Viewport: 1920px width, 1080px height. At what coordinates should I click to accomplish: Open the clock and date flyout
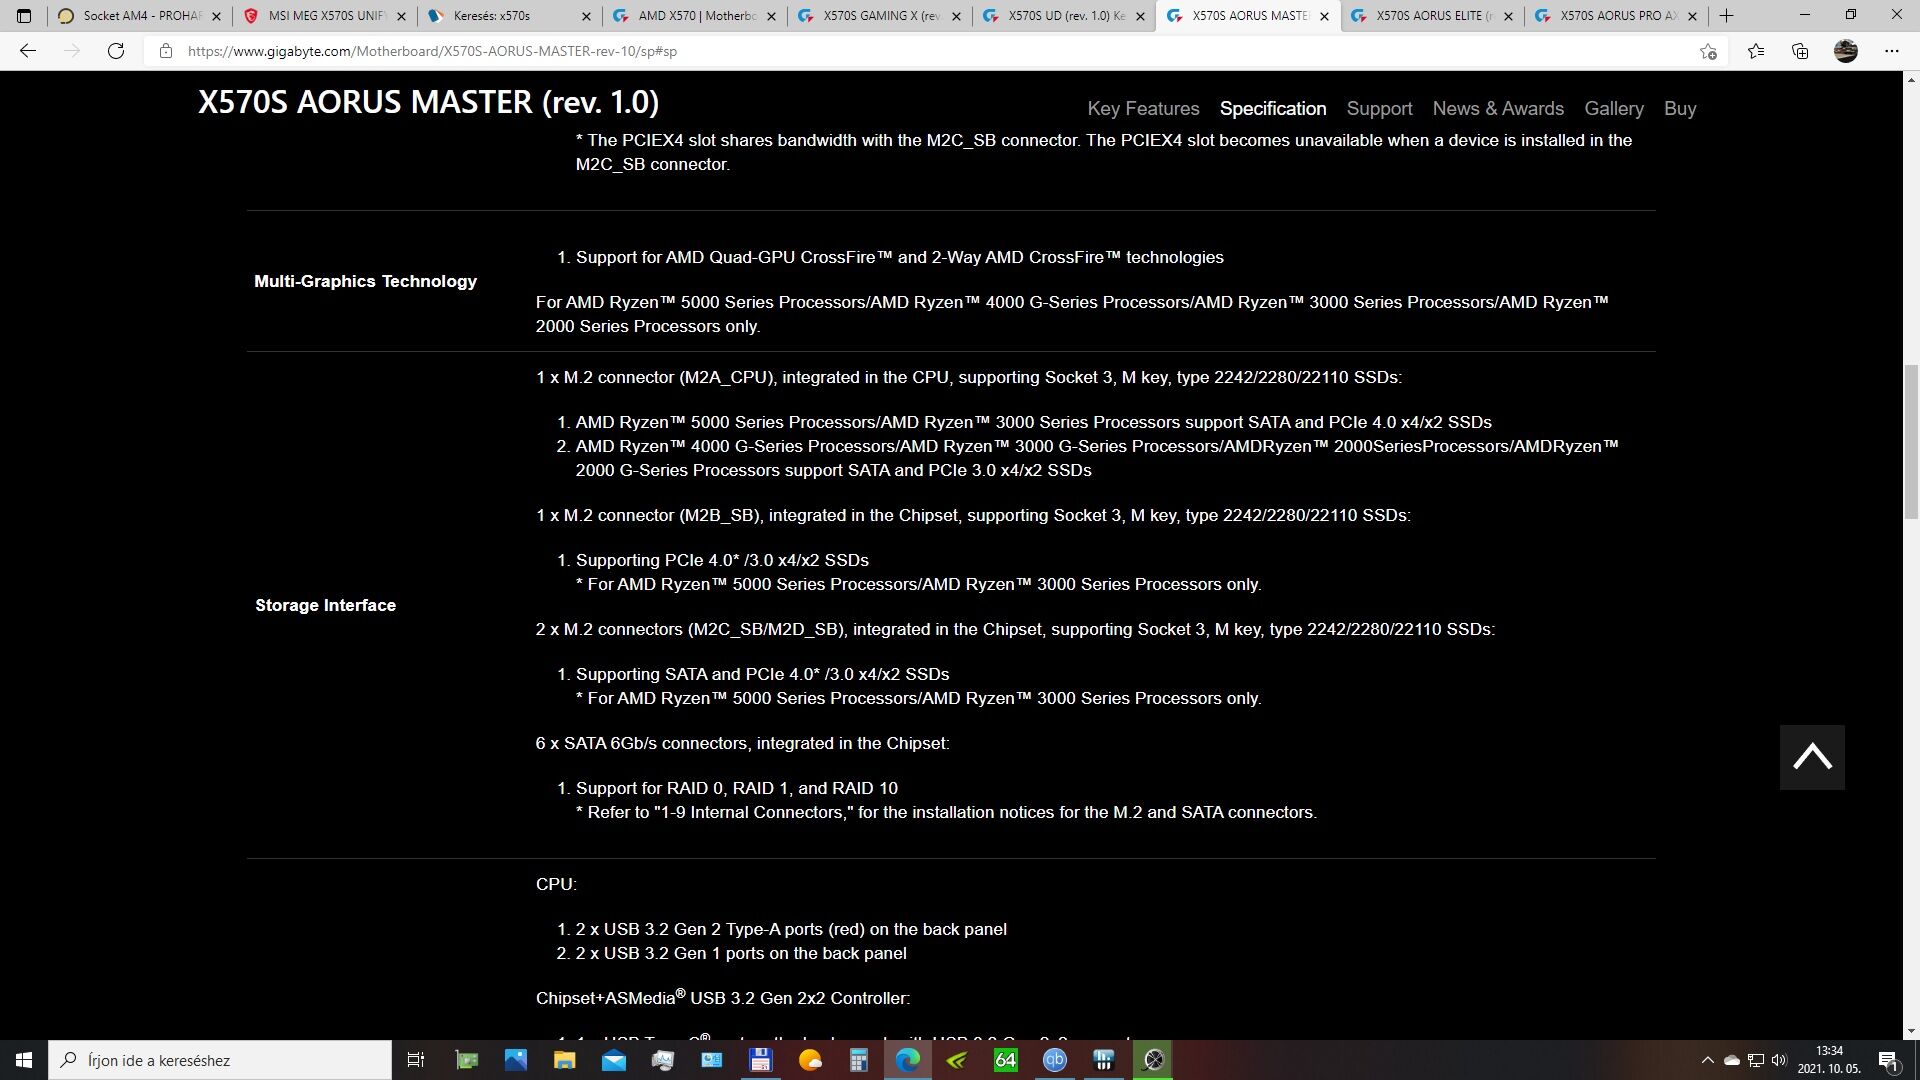[1829, 1060]
